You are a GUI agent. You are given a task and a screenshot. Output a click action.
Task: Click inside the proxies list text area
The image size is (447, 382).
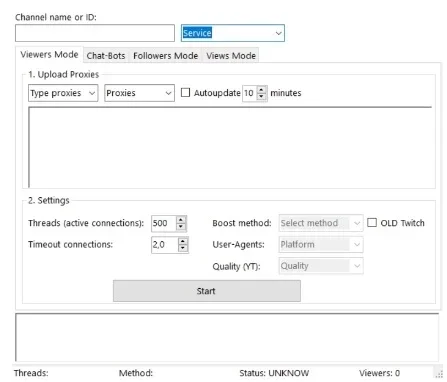(x=230, y=147)
